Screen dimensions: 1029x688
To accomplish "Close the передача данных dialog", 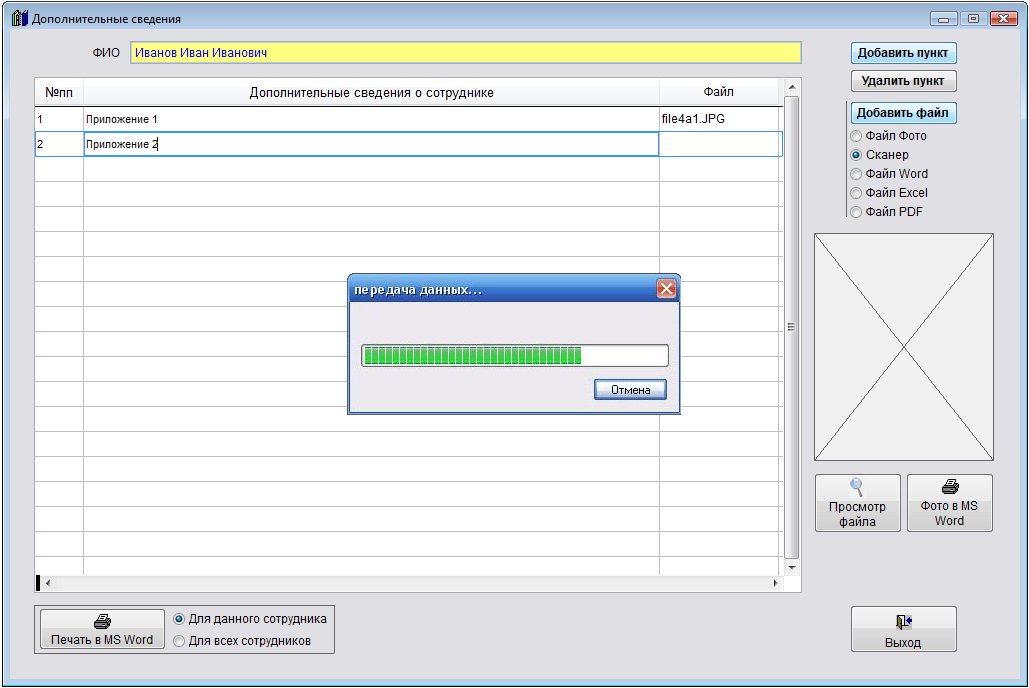I will [x=666, y=290].
